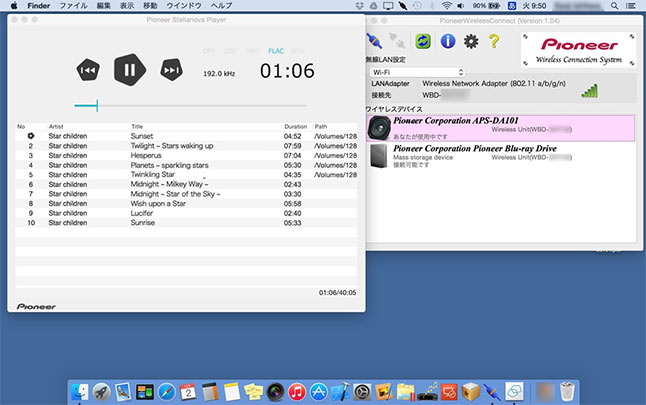
Task: Select Midnight ~ Star of the Sky ~
Action: pos(186,194)
